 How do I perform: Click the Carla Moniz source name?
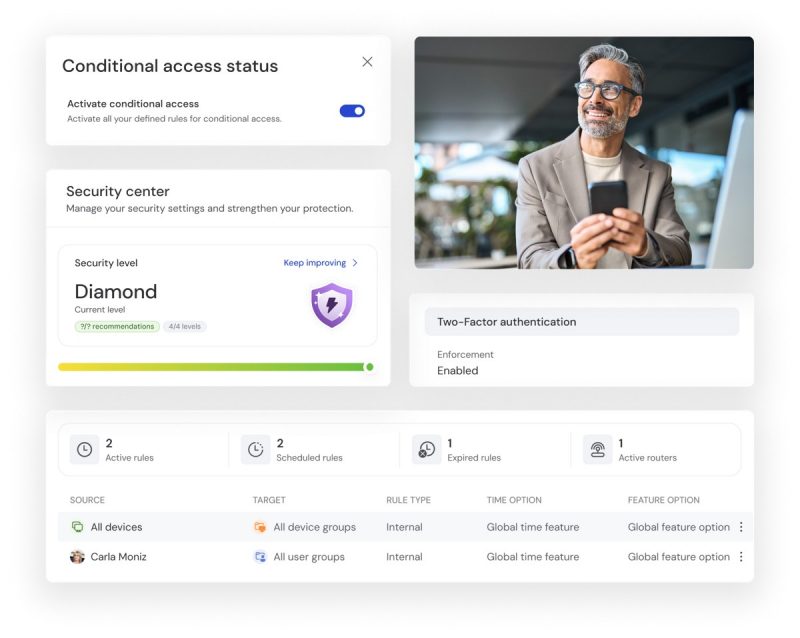point(118,557)
